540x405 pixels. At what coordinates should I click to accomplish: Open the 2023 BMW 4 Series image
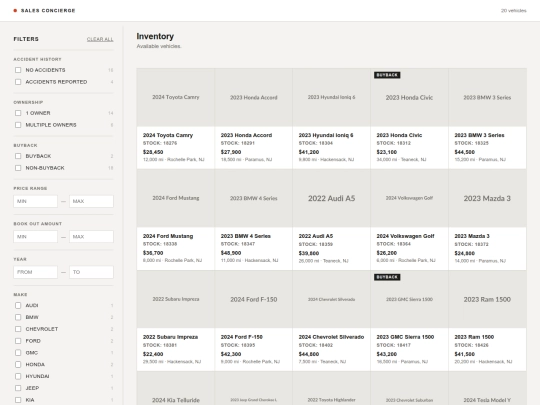pyautogui.click(x=254, y=198)
